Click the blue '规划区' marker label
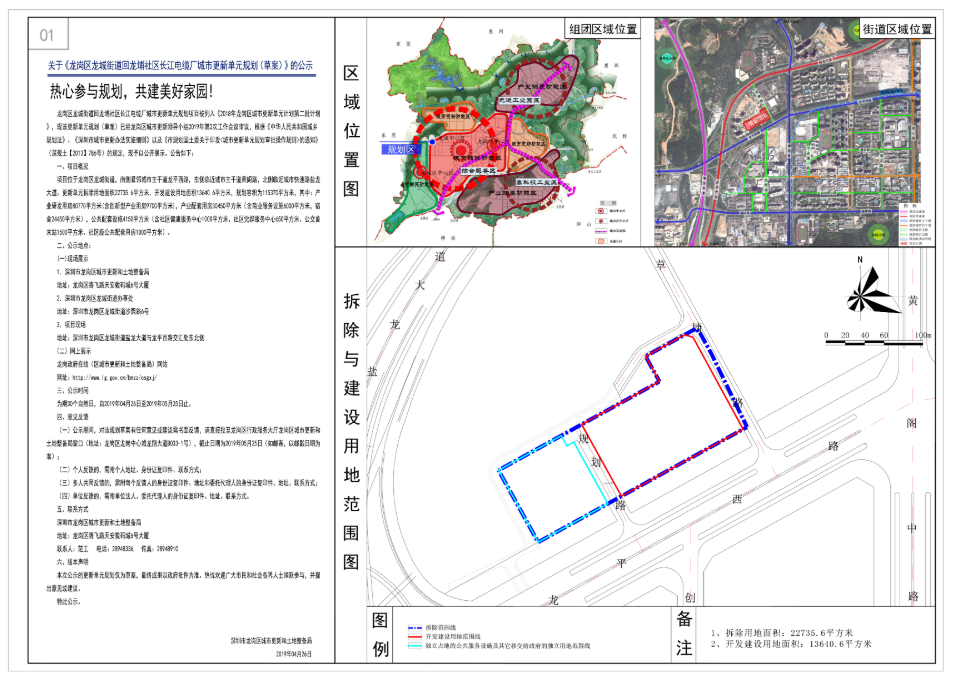This screenshot has height=680, width=953. coord(401,149)
